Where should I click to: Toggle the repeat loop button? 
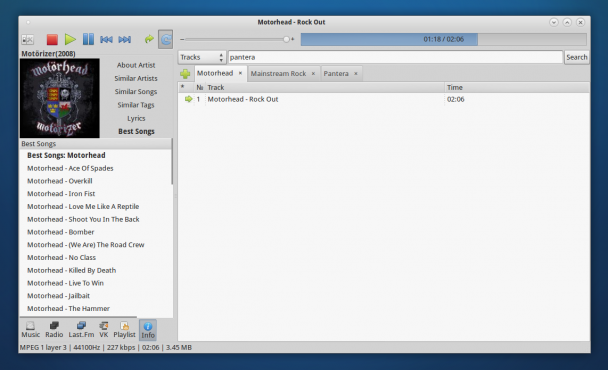click(166, 39)
